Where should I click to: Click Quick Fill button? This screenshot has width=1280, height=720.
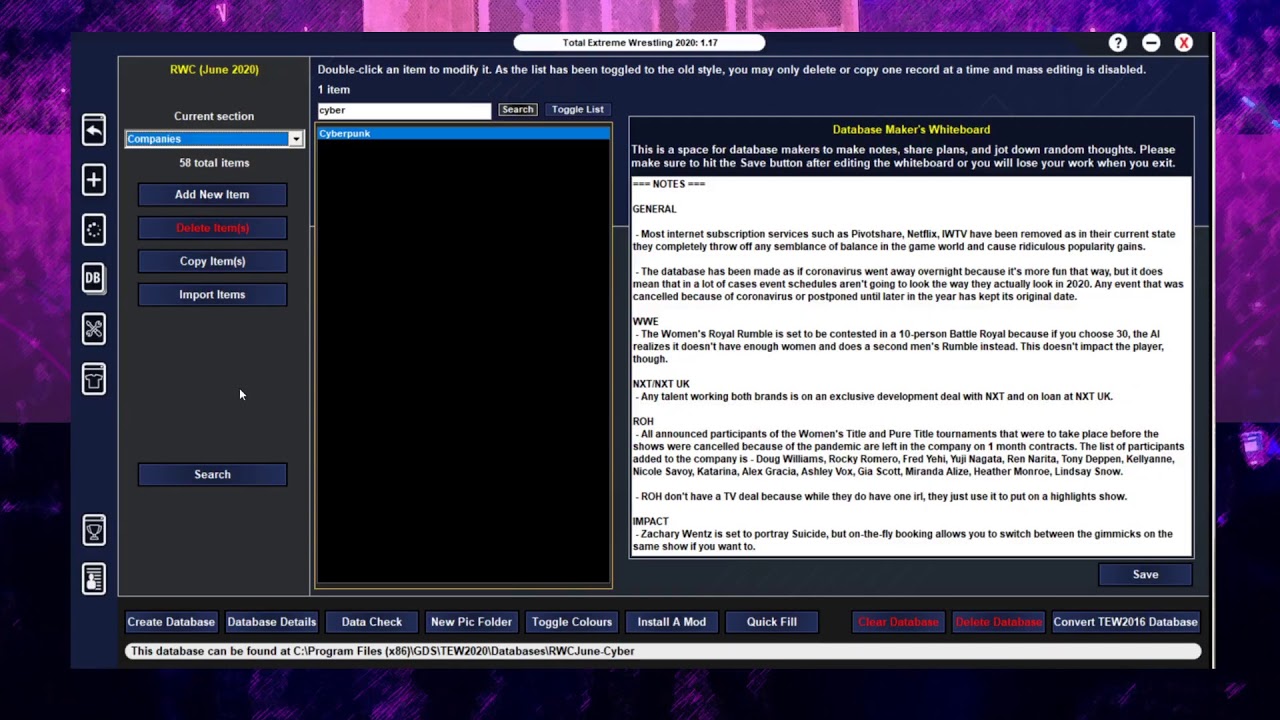tap(772, 622)
